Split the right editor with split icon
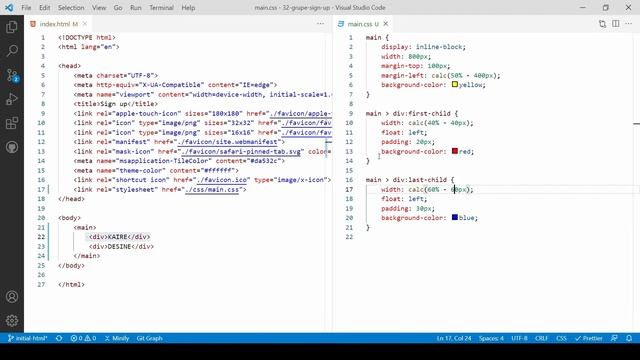This screenshot has height=360, width=640. [x=616, y=24]
